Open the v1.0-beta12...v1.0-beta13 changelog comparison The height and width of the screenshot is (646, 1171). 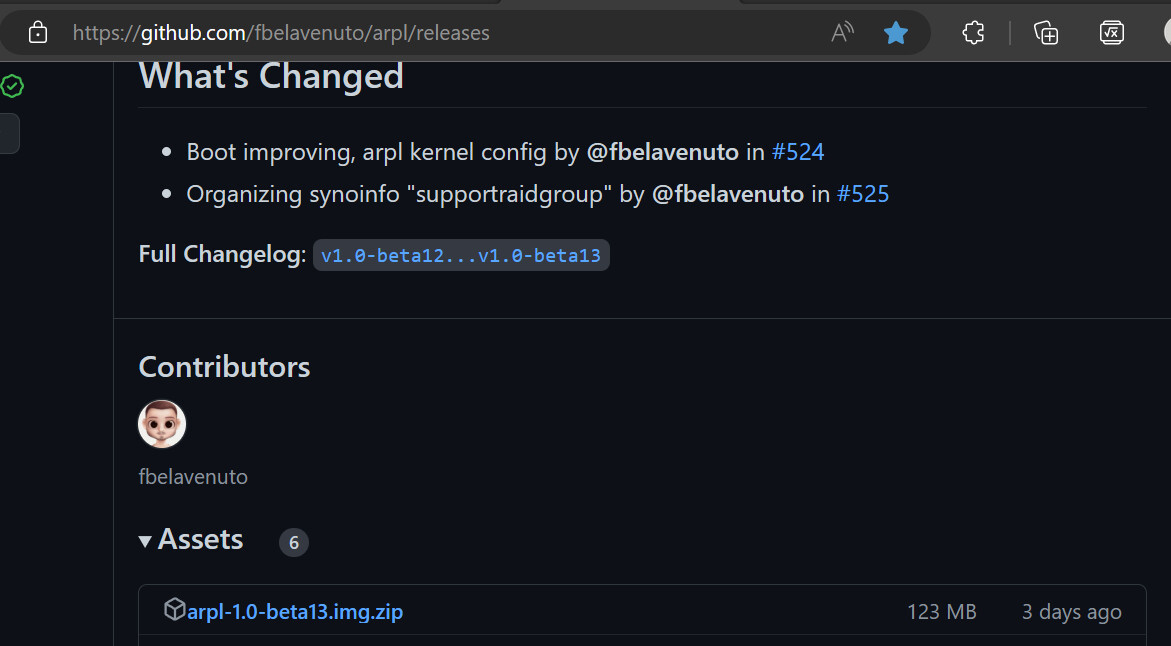pyautogui.click(x=461, y=255)
